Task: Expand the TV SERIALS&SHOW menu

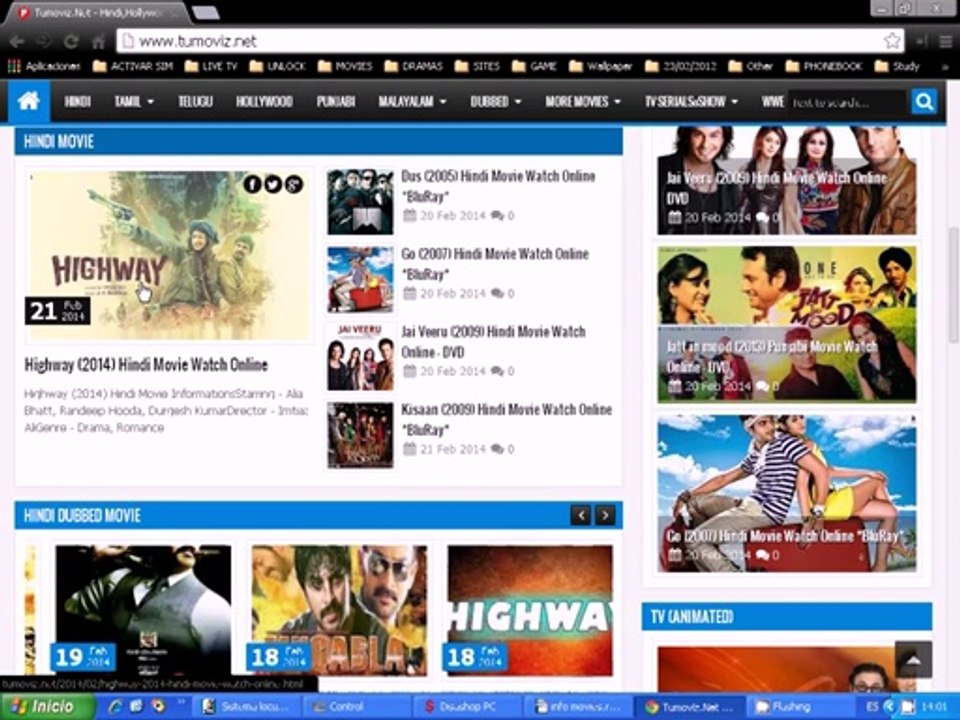Action: tap(691, 102)
